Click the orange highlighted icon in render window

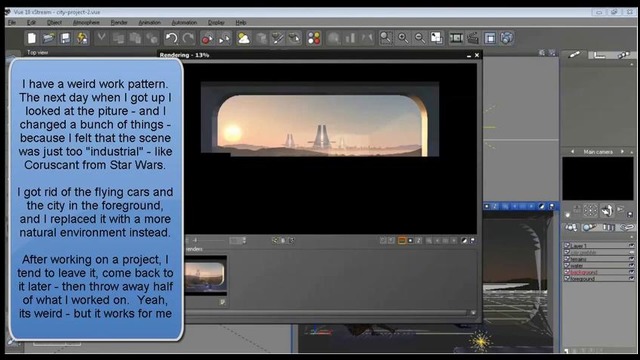pos(402,240)
